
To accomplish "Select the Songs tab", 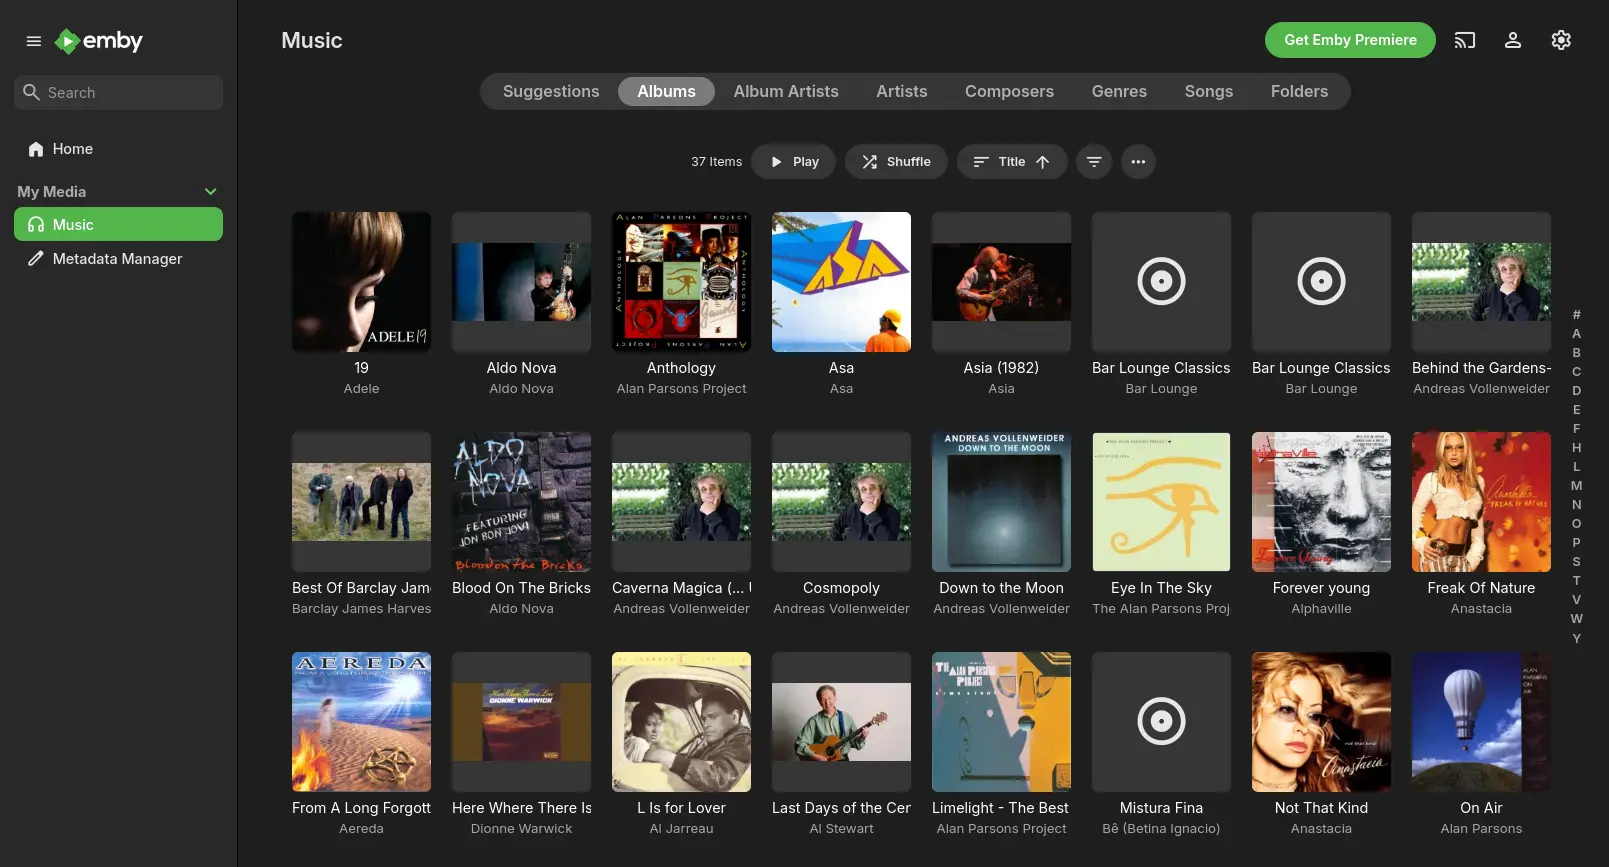I will pos(1208,91).
